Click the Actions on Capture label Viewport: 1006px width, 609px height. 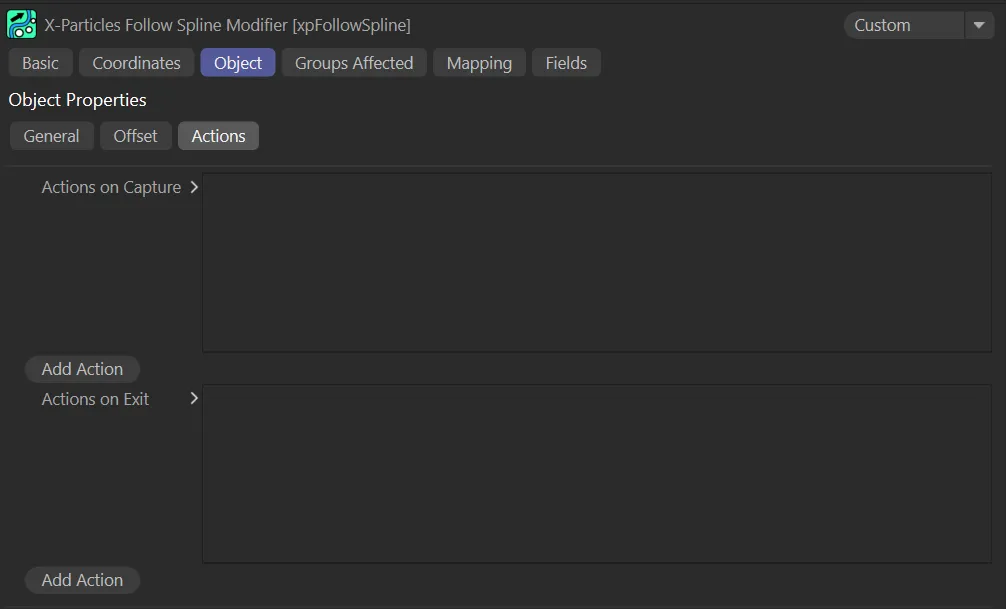pyautogui.click(x=111, y=187)
